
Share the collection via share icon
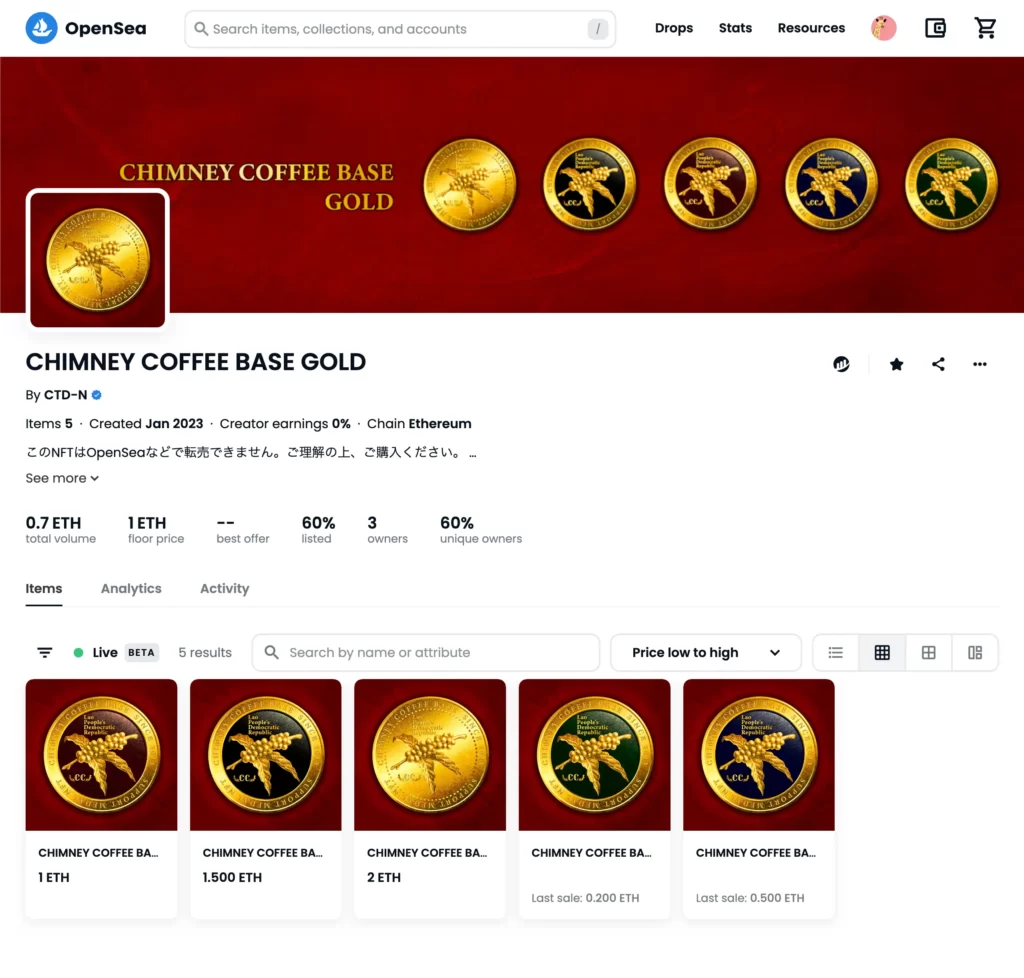[938, 364]
